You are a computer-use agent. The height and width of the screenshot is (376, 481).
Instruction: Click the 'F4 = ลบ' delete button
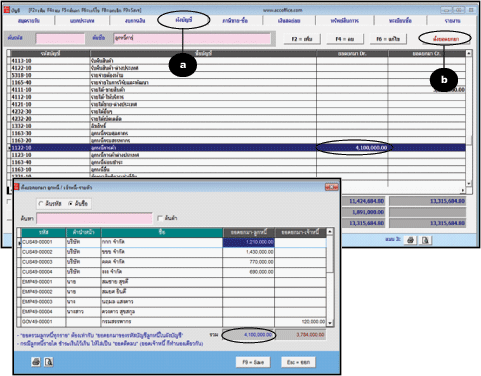pyautogui.click(x=345, y=39)
